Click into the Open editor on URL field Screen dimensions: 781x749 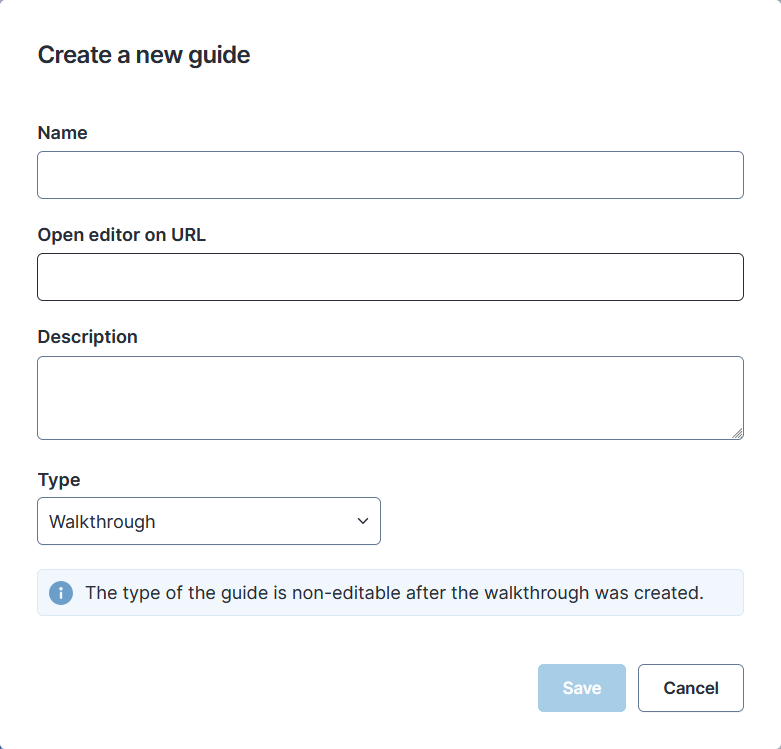(390, 277)
